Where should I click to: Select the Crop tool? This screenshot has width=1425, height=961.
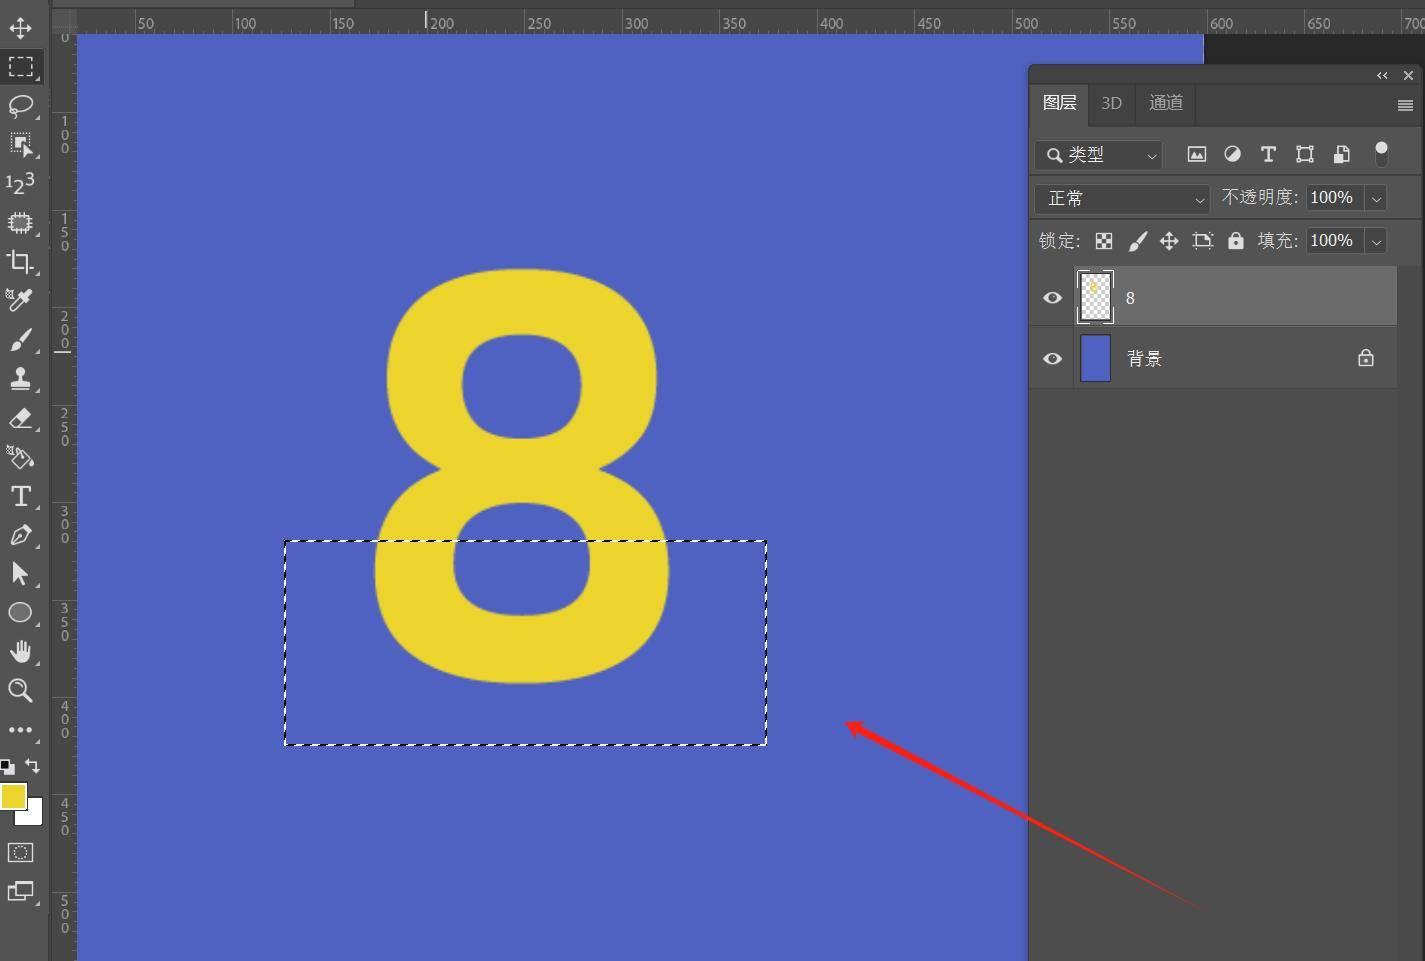tap(20, 262)
